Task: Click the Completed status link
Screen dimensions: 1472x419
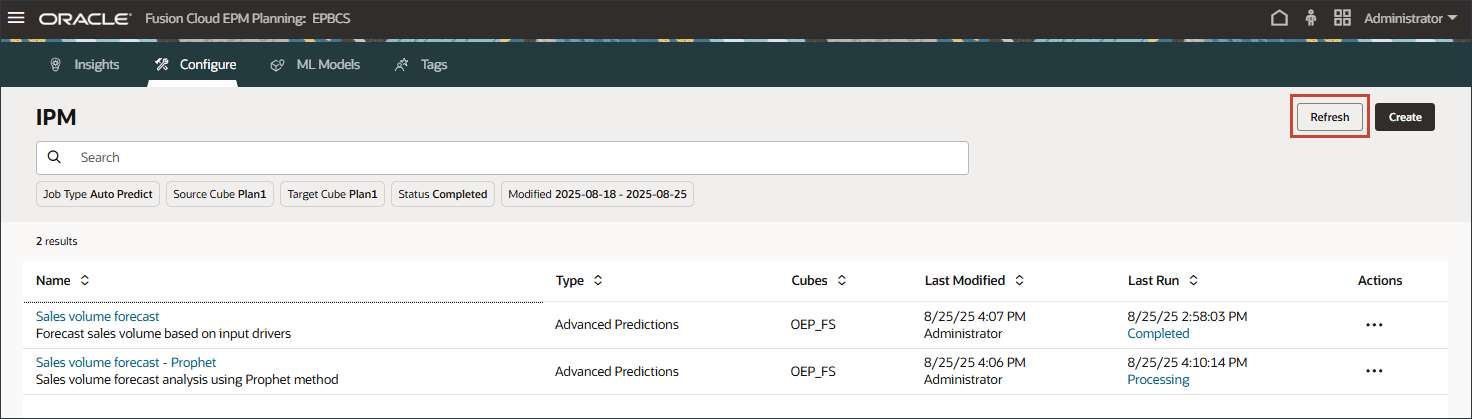Action: click(x=1158, y=333)
